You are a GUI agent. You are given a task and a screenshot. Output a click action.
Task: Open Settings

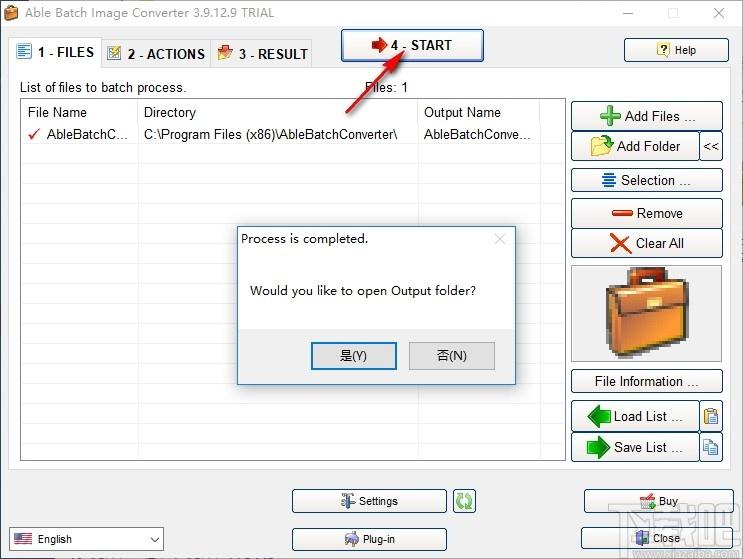(x=369, y=501)
